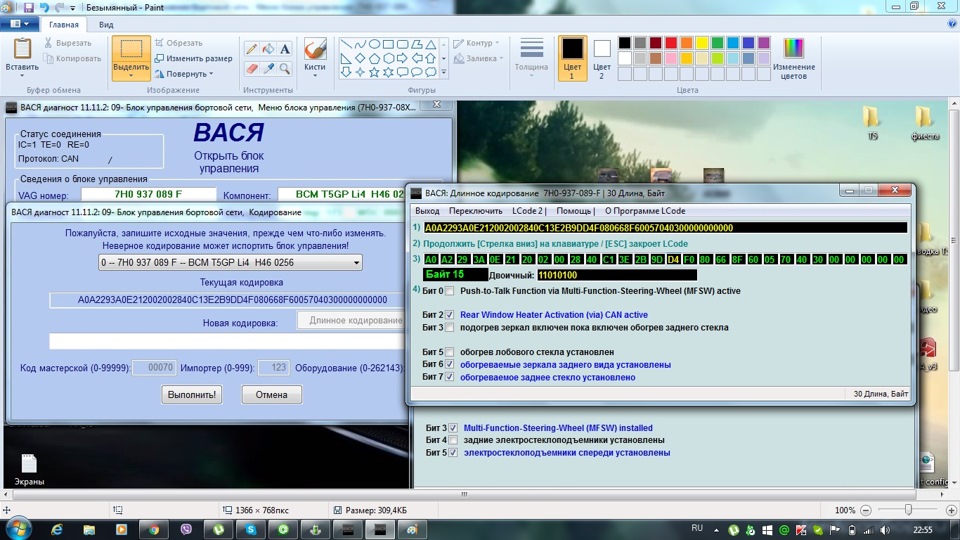Toggle Бит 5 обогрев лобового стекла checkbox

[449, 352]
